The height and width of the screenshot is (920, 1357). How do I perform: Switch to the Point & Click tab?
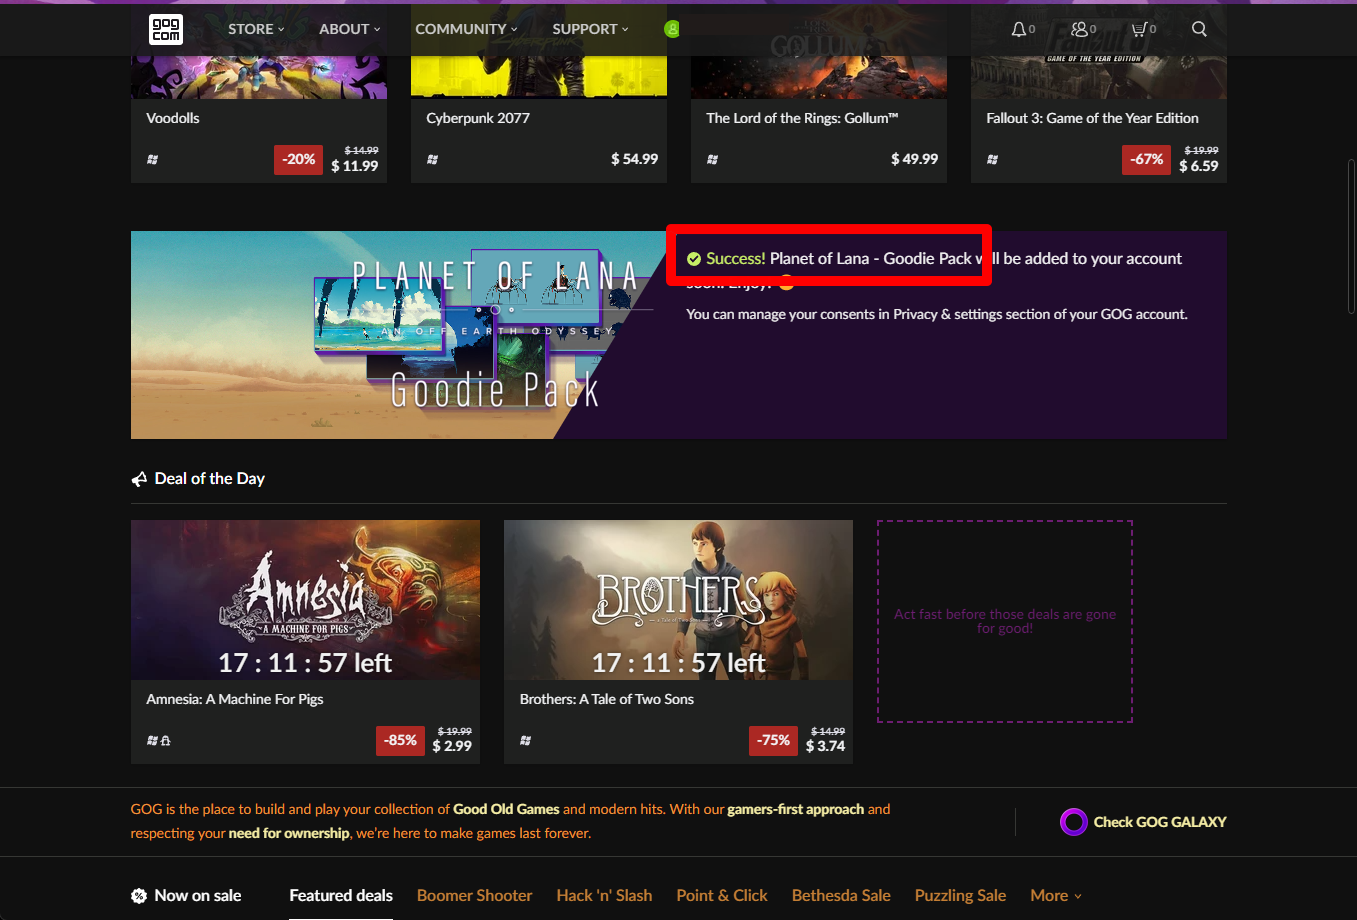point(722,896)
